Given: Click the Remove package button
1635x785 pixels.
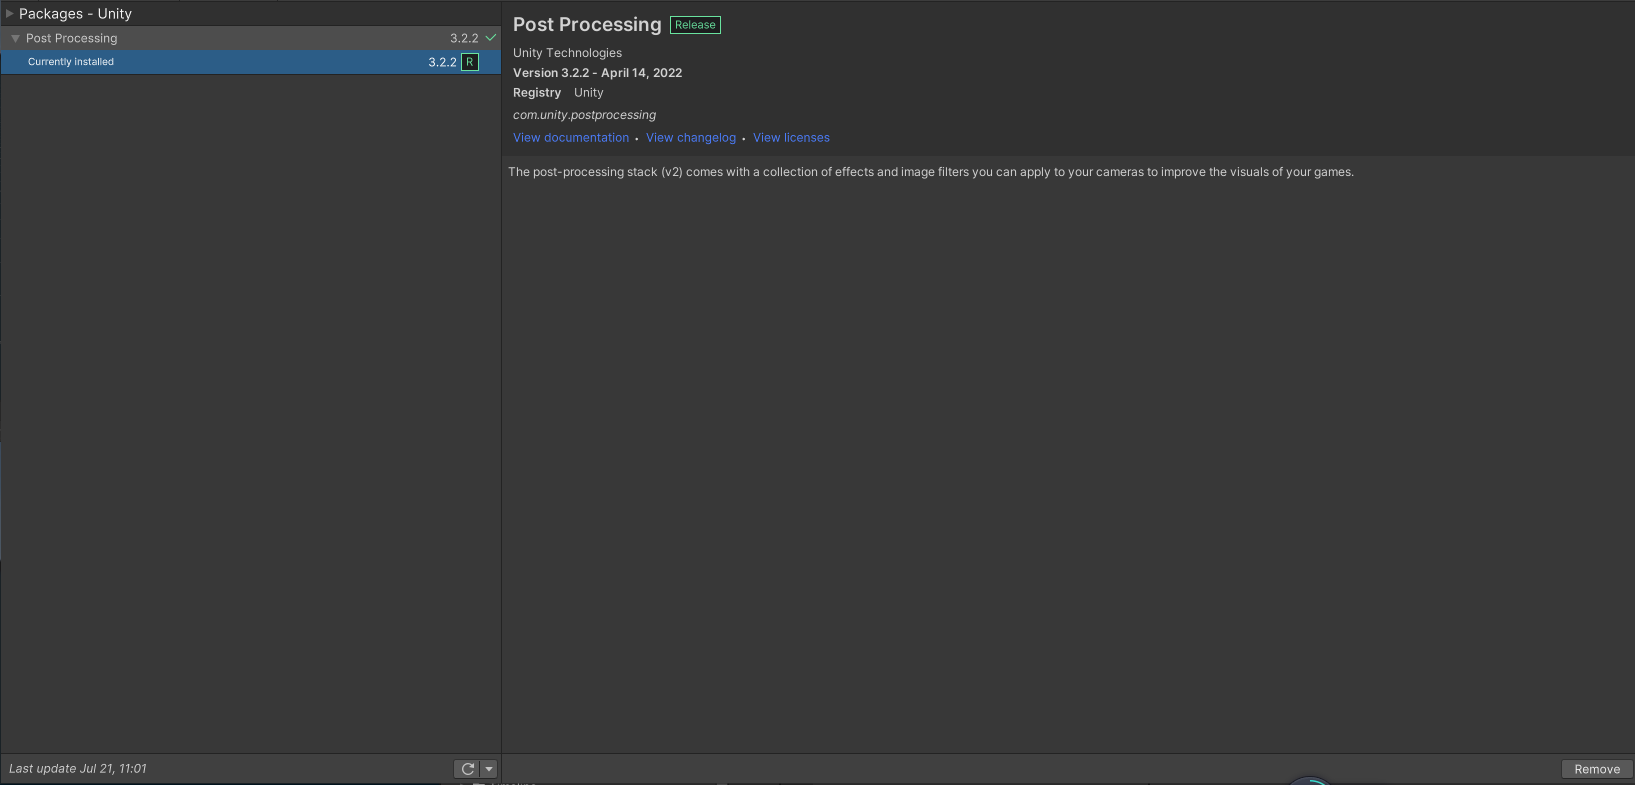Looking at the screenshot, I should 1597,769.
